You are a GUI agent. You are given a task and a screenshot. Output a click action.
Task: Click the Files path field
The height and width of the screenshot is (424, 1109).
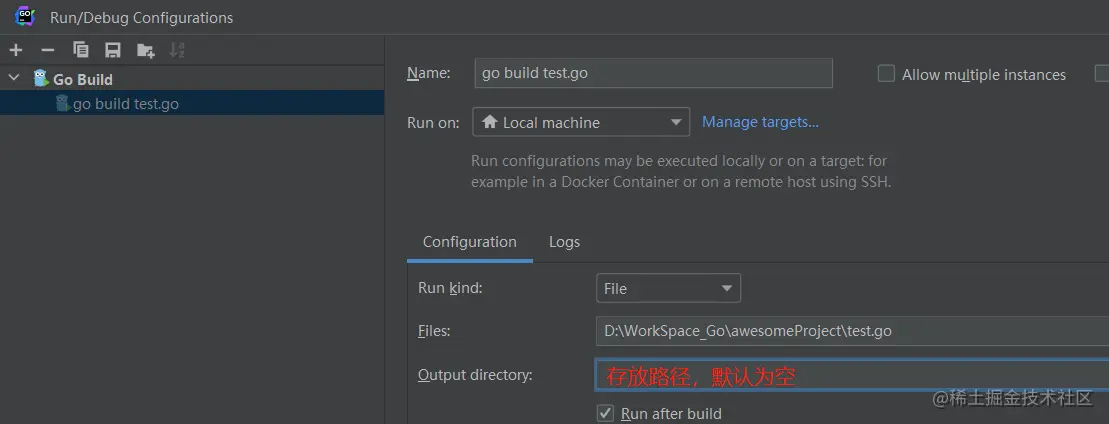pyautogui.click(x=852, y=331)
